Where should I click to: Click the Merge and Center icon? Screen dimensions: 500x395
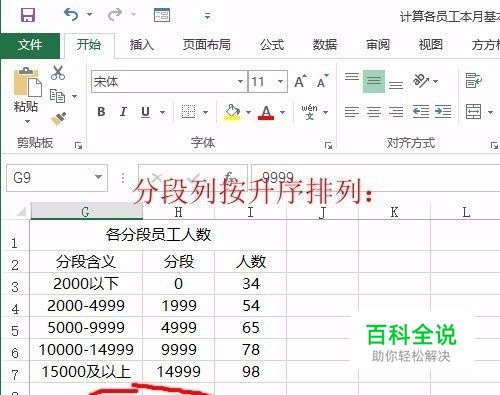click(474, 112)
